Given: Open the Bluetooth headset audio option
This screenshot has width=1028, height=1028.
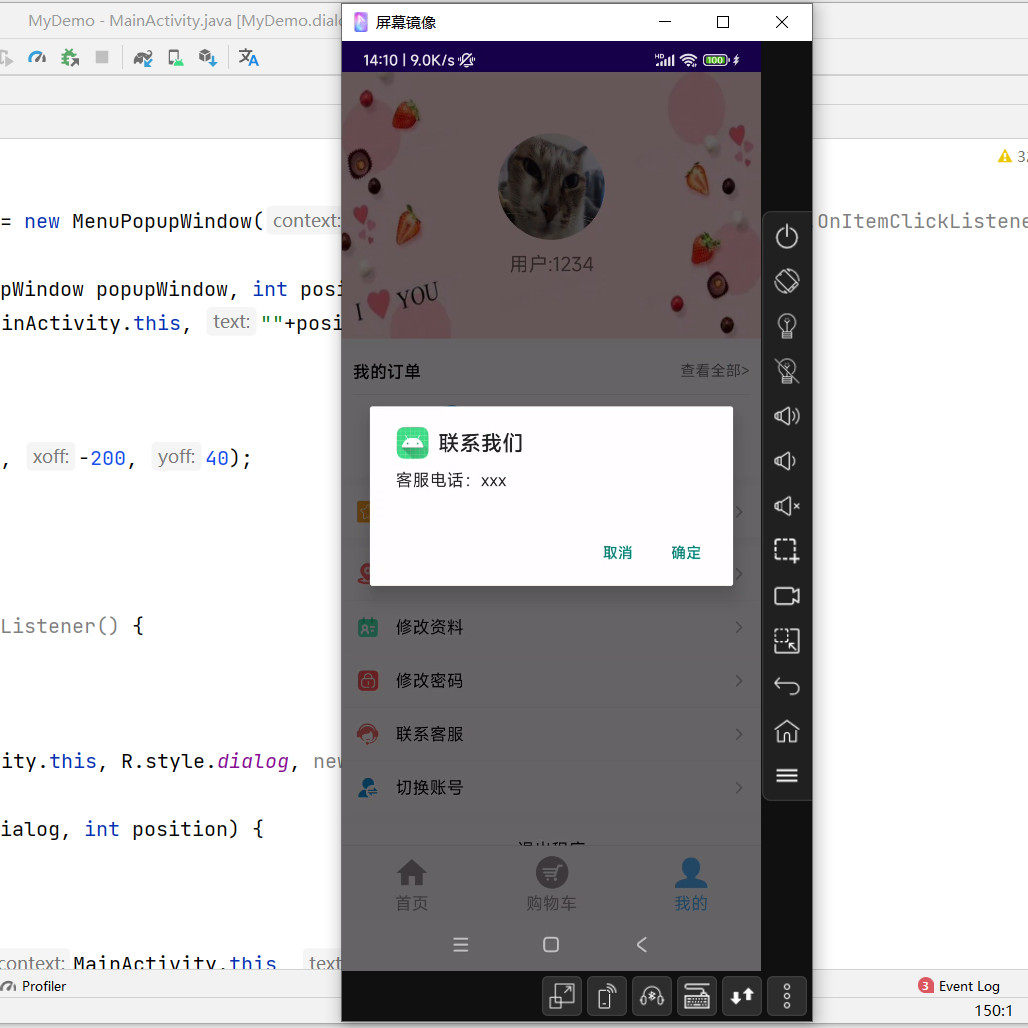Looking at the screenshot, I should point(651,996).
